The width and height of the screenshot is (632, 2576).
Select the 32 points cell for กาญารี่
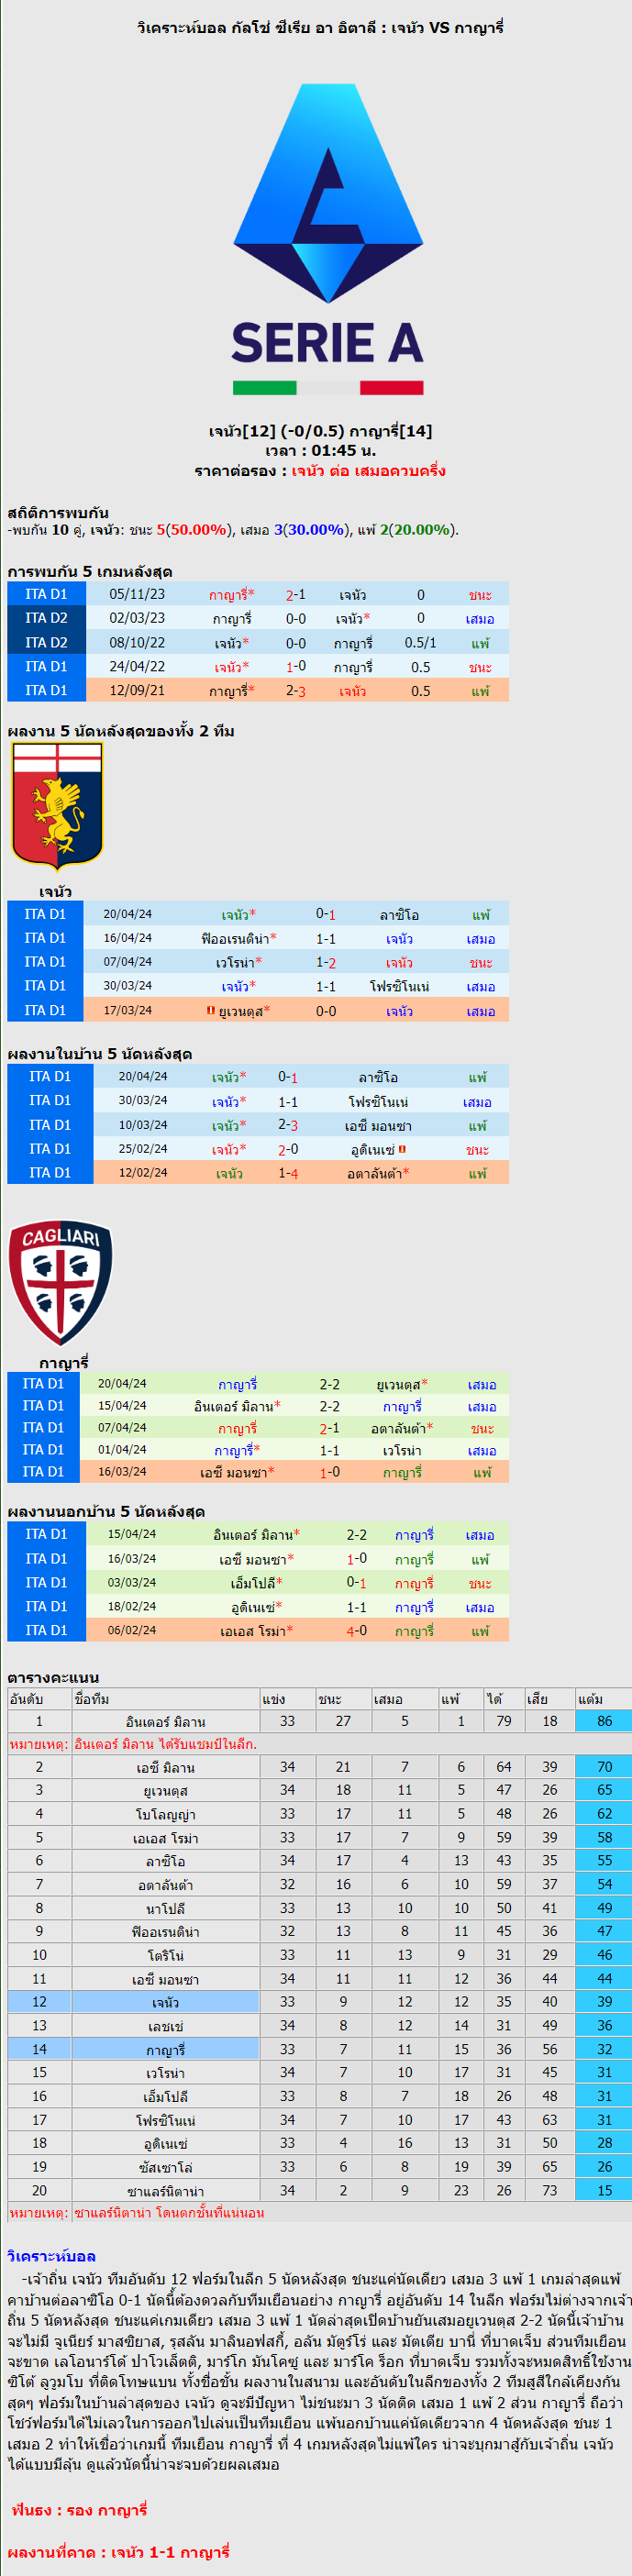(604, 2050)
